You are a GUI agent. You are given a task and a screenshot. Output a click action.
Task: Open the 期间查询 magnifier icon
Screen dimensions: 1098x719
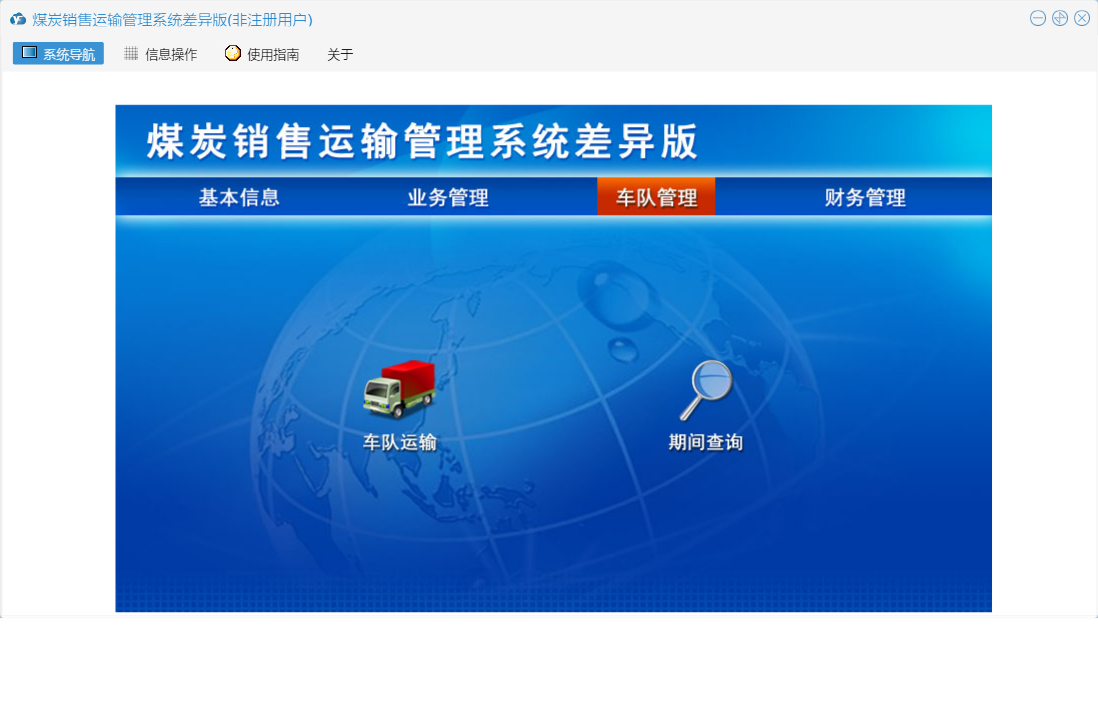706,390
